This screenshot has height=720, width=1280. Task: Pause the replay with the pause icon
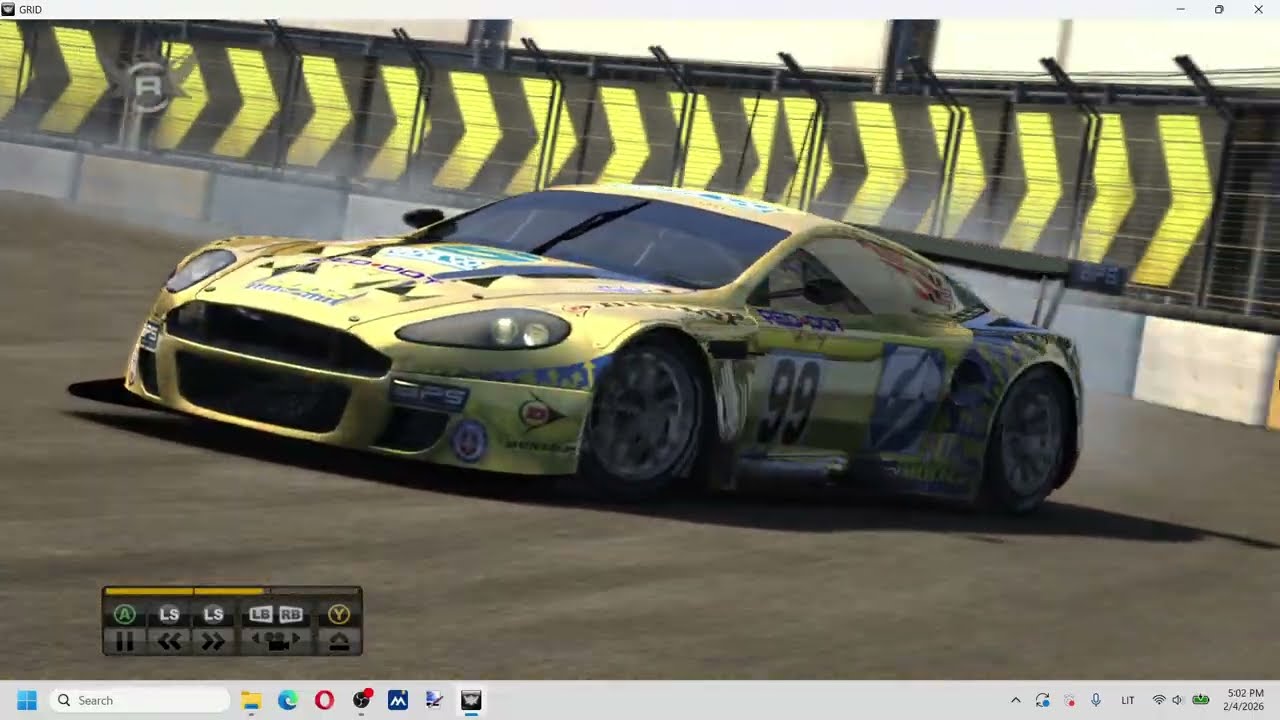(x=125, y=642)
